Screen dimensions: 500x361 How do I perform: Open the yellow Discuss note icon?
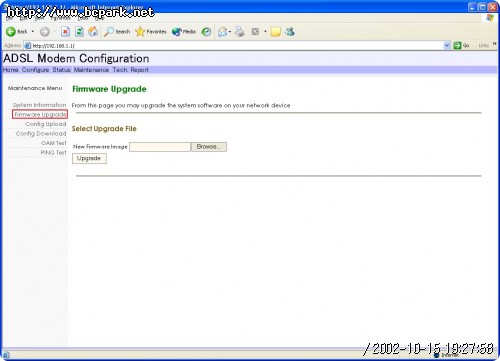click(x=275, y=32)
